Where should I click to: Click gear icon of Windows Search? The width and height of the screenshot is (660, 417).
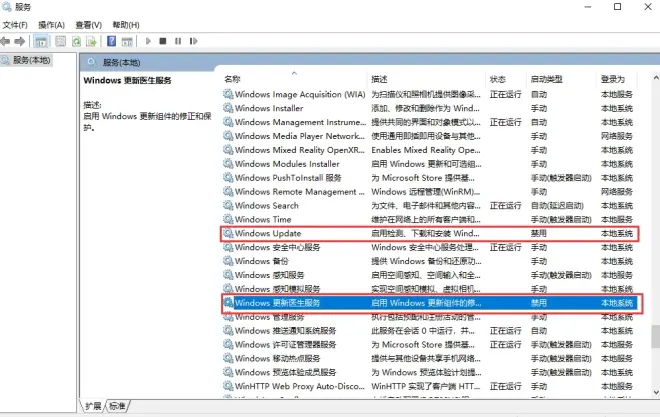point(228,205)
